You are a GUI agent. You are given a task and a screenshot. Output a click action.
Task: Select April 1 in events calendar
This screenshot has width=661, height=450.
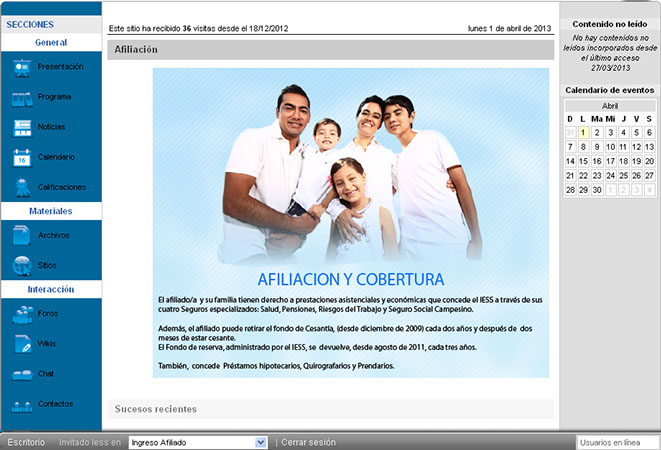click(583, 132)
